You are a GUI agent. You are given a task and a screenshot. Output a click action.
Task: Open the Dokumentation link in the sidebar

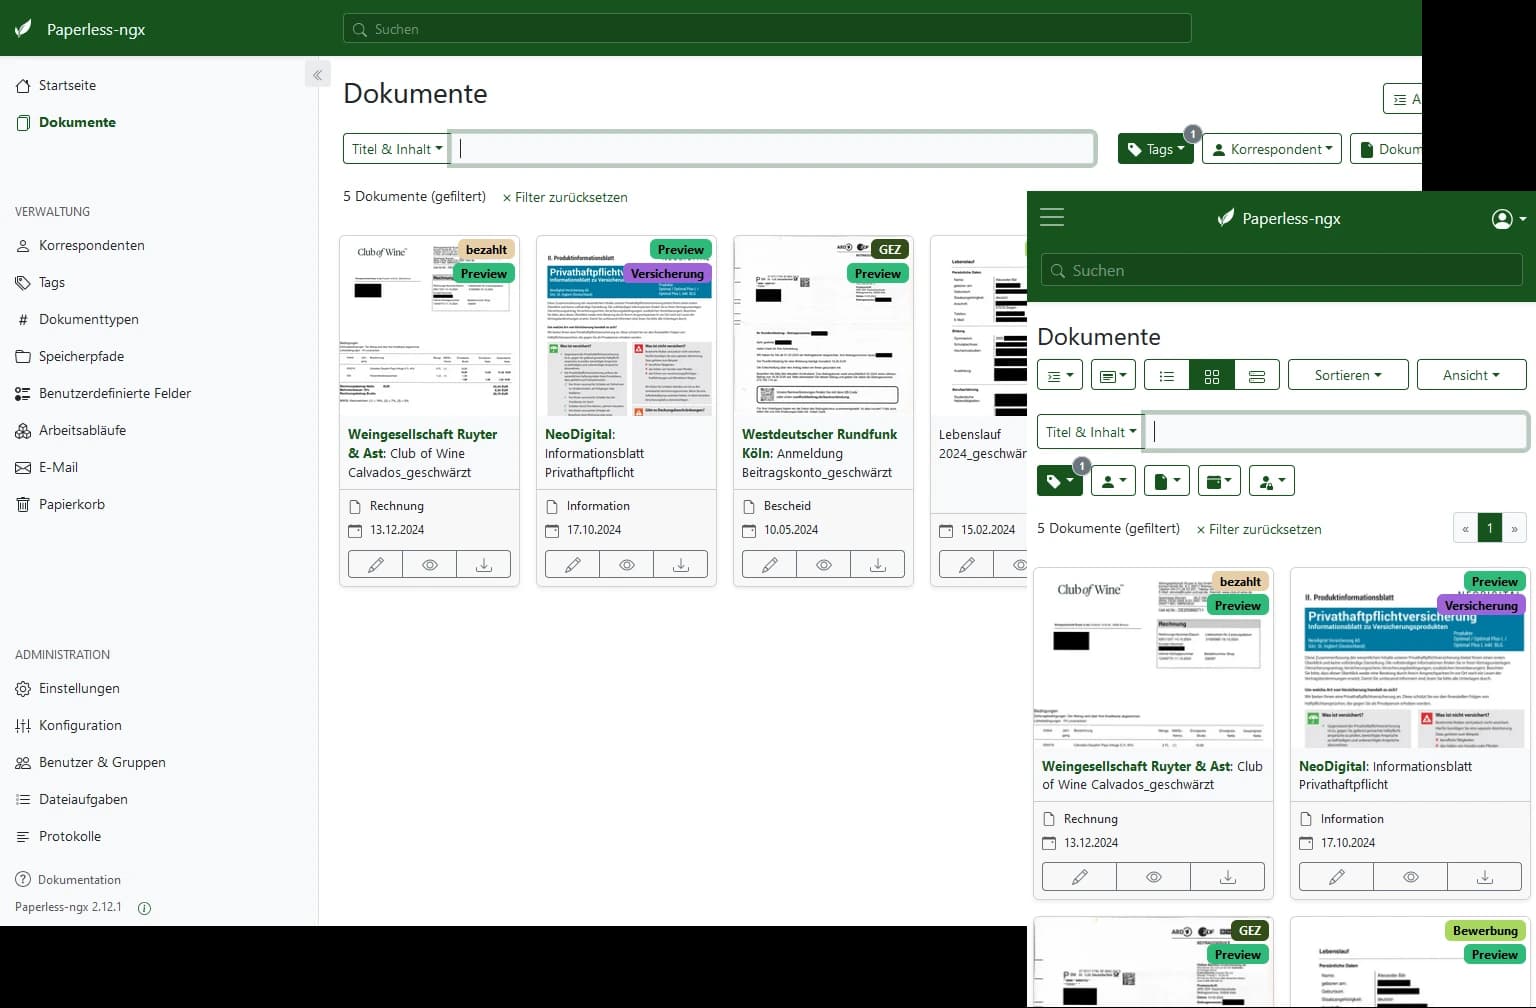click(79, 880)
